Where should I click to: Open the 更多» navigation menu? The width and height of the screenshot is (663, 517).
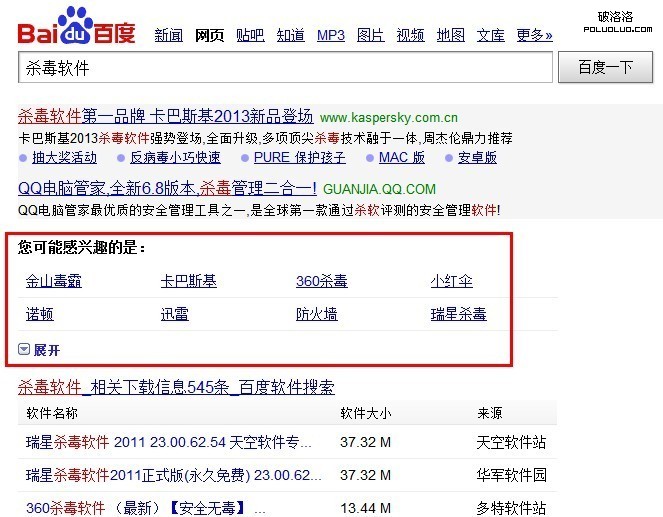tap(534, 35)
